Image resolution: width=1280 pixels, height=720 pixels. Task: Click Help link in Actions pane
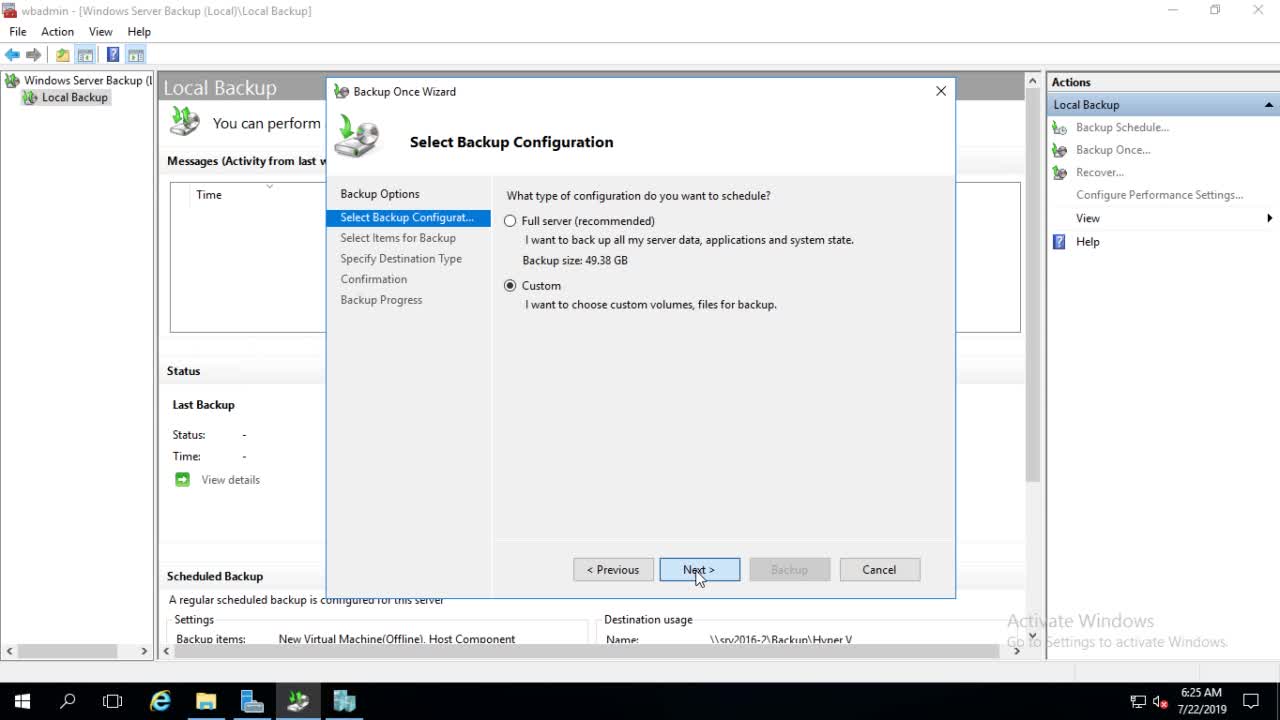tap(1088, 242)
